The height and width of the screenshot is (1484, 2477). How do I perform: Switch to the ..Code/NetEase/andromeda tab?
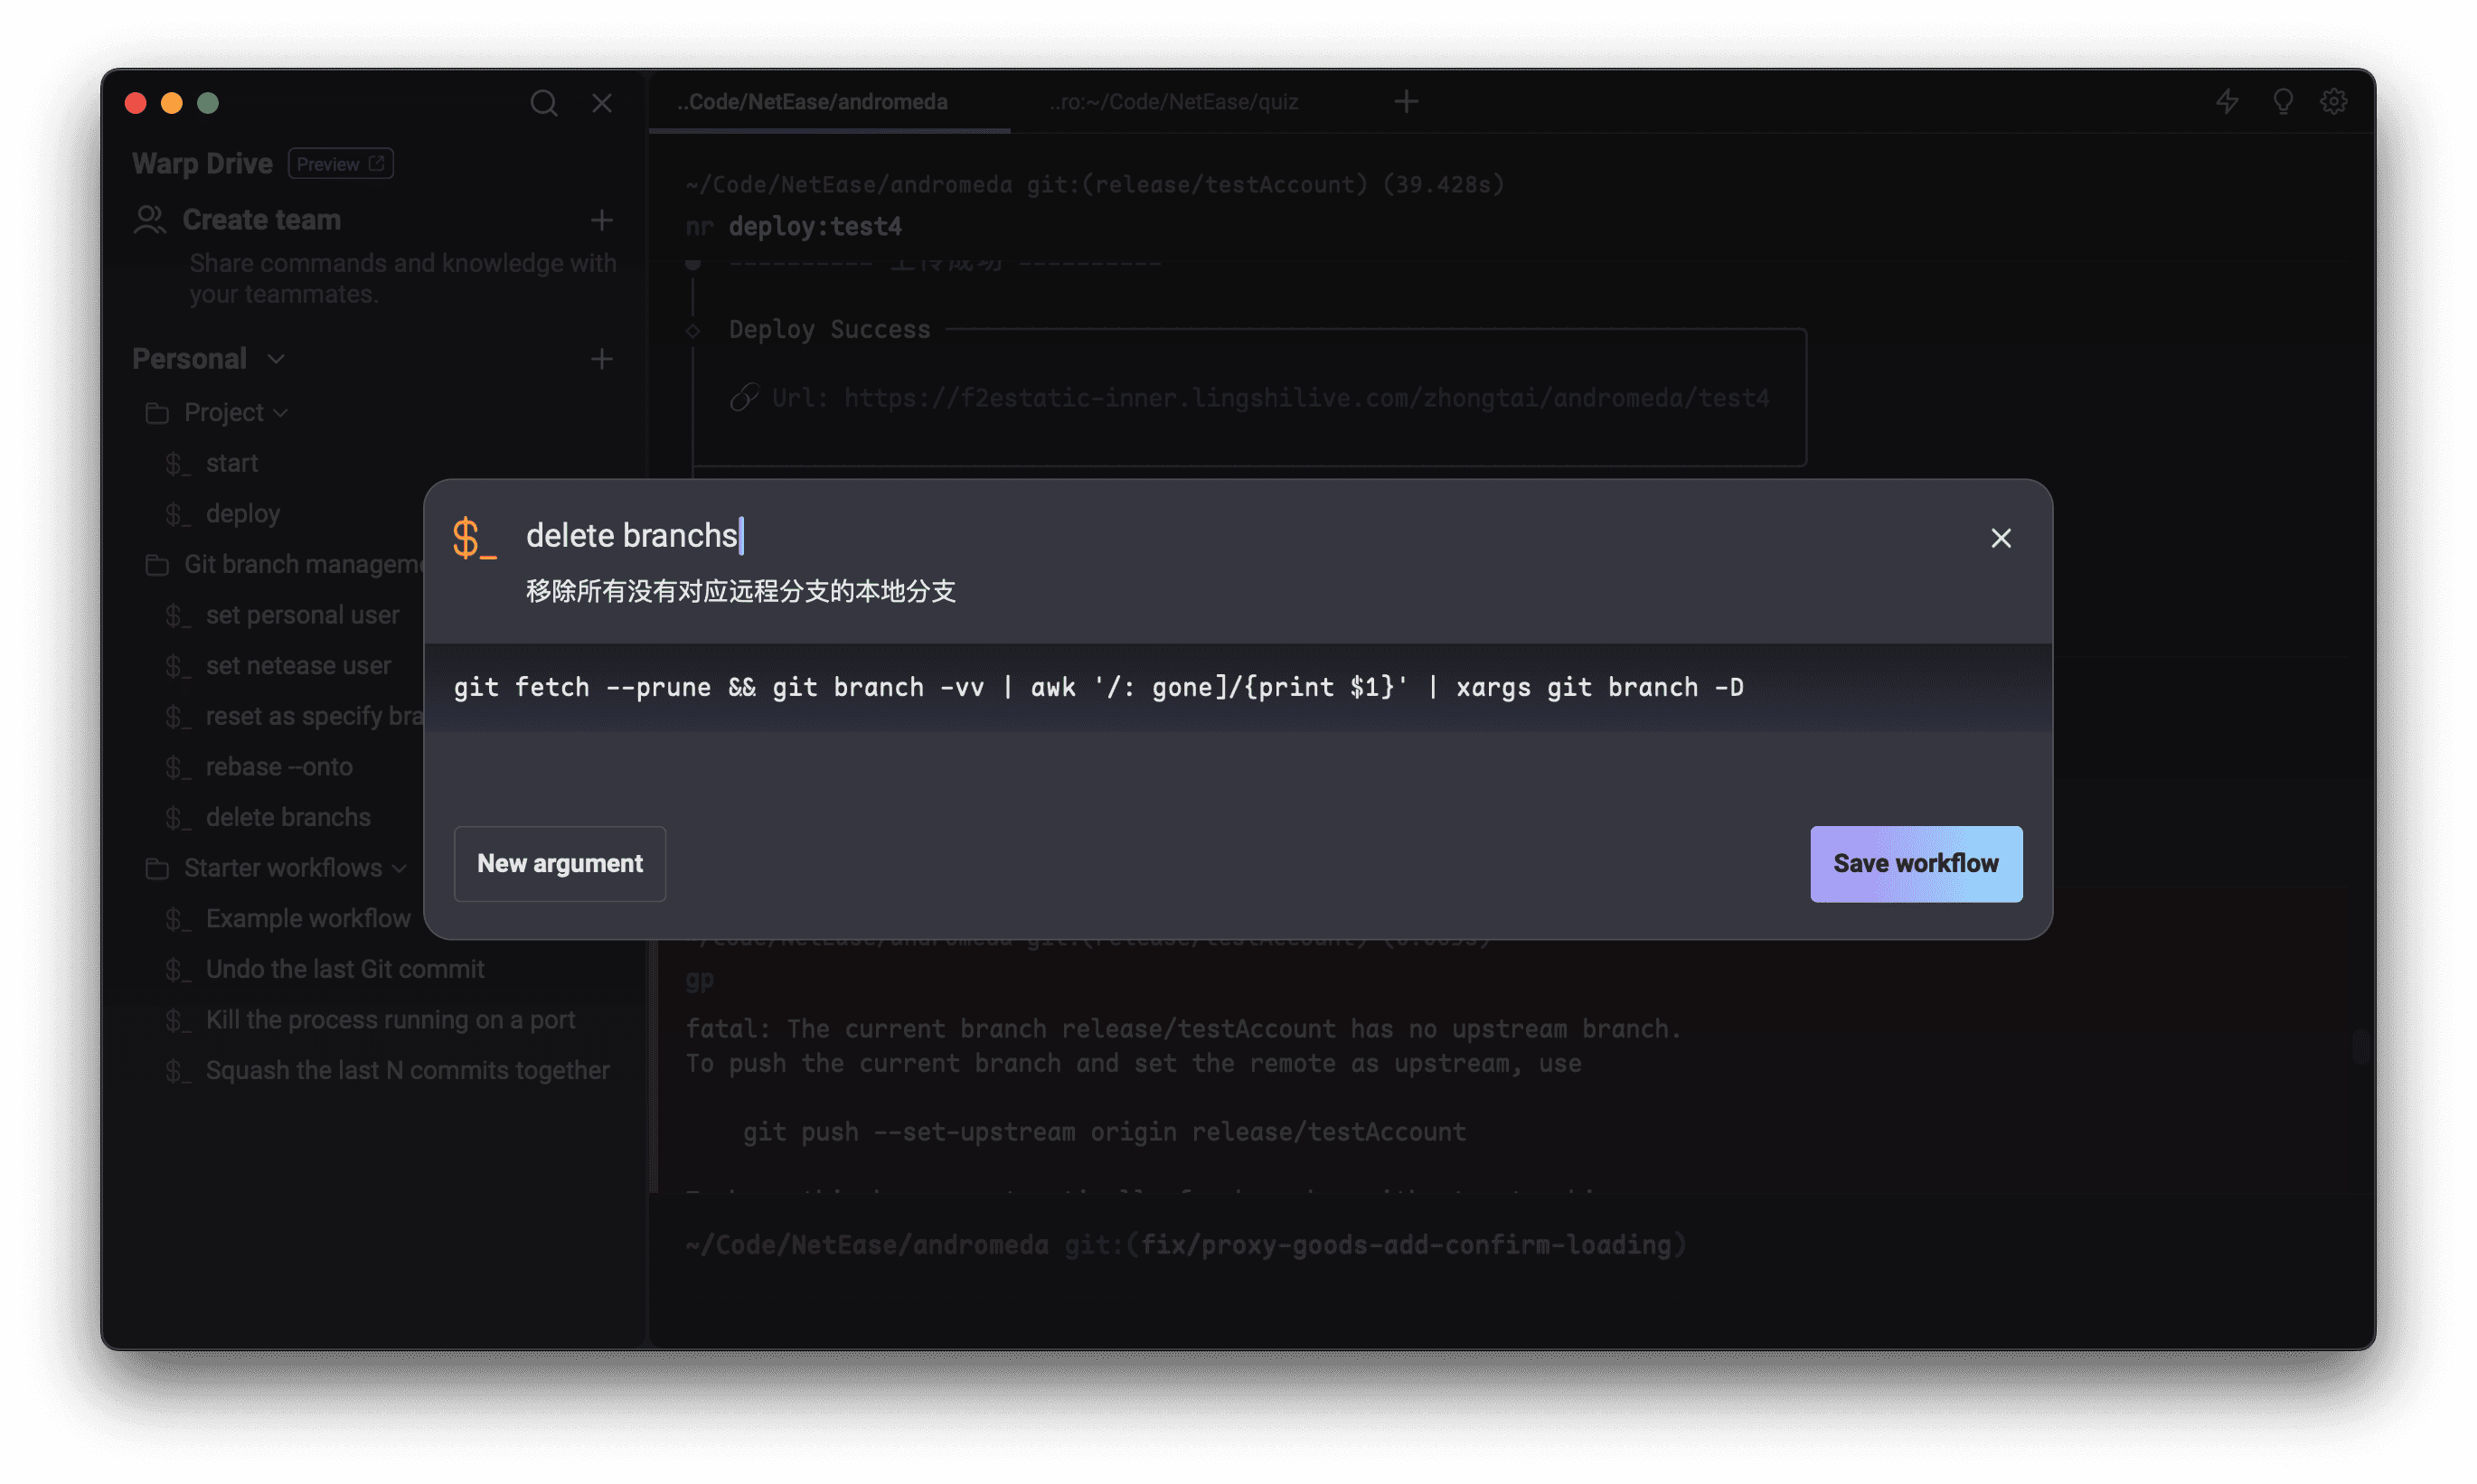tap(829, 102)
